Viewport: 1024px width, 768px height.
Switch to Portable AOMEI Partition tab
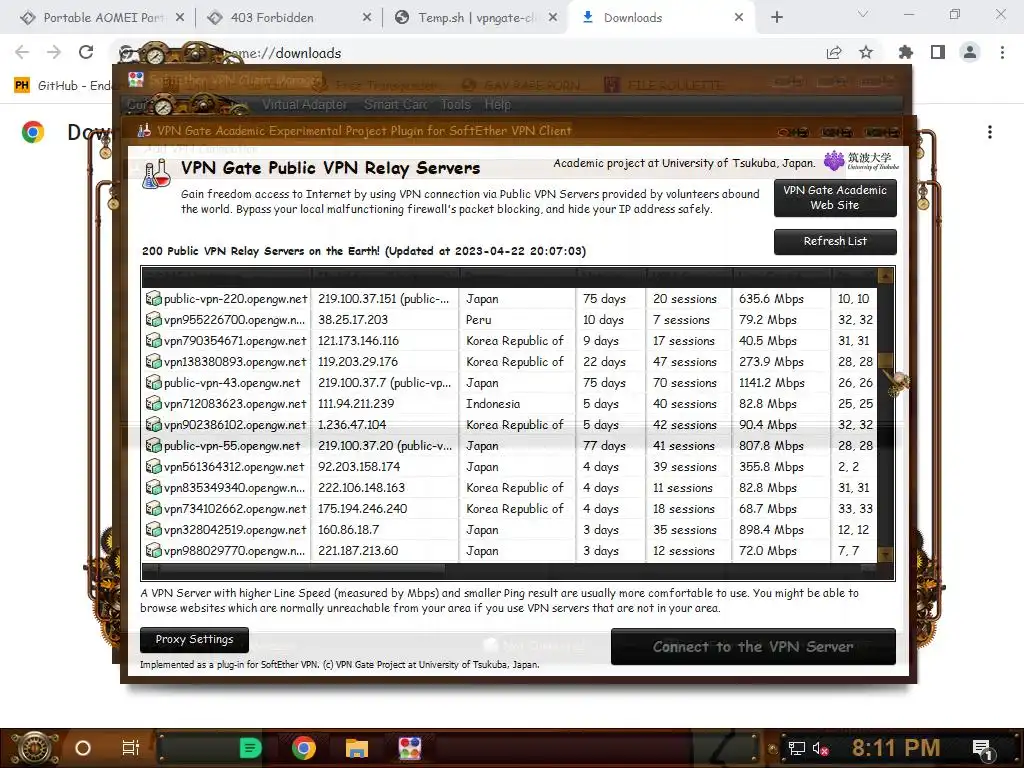click(x=101, y=18)
